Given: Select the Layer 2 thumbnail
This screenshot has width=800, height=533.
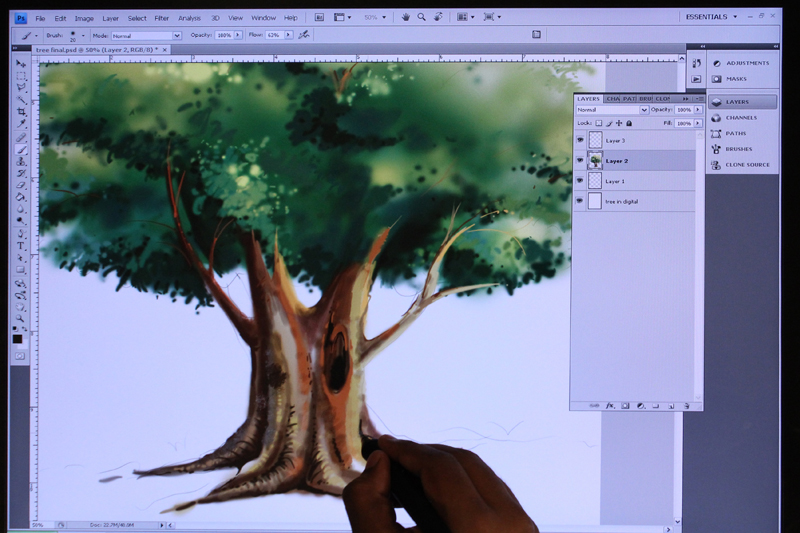Looking at the screenshot, I should click(x=595, y=161).
